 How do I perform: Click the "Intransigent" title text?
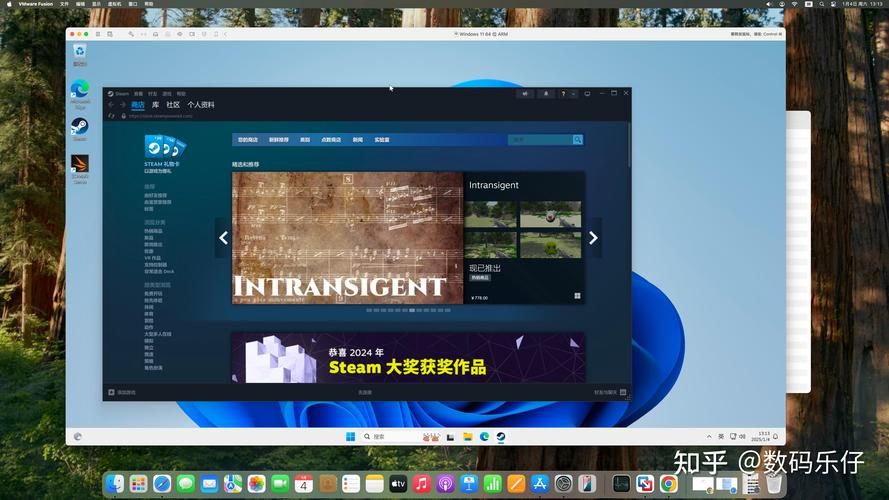click(x=494, y=185)
